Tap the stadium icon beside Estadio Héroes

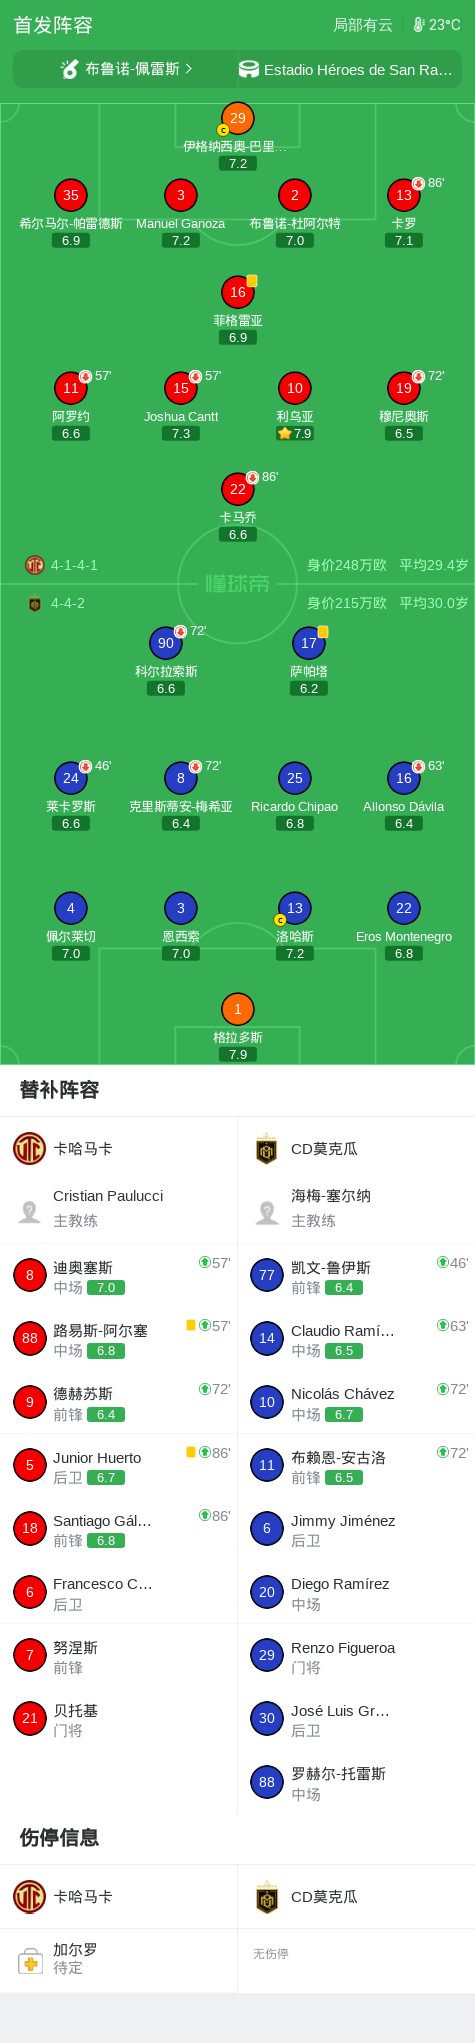click(249, 69)
